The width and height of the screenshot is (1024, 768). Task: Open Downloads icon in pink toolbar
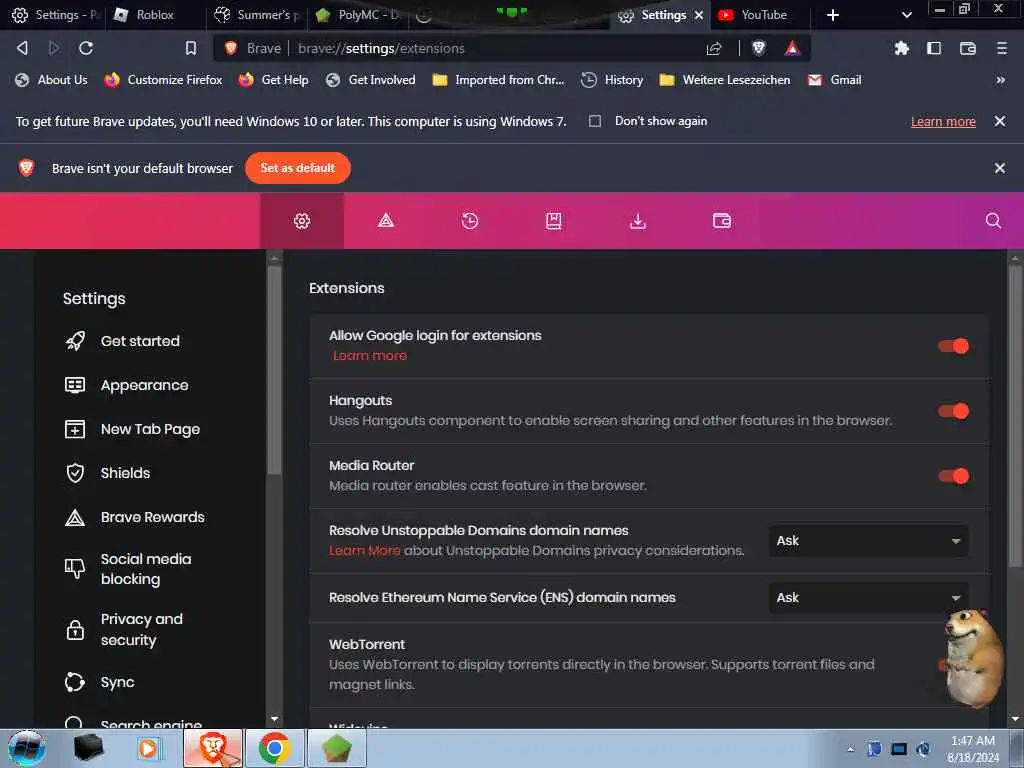[637, 221]
